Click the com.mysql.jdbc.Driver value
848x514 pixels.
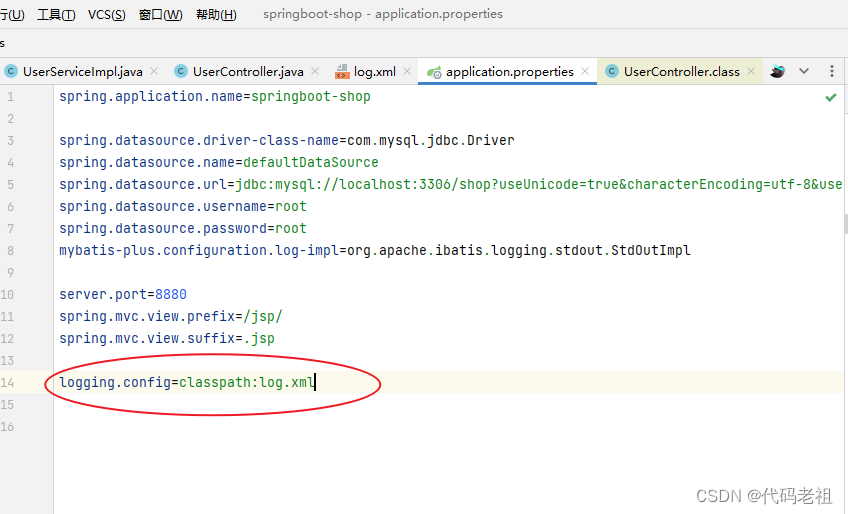point(430,141)
